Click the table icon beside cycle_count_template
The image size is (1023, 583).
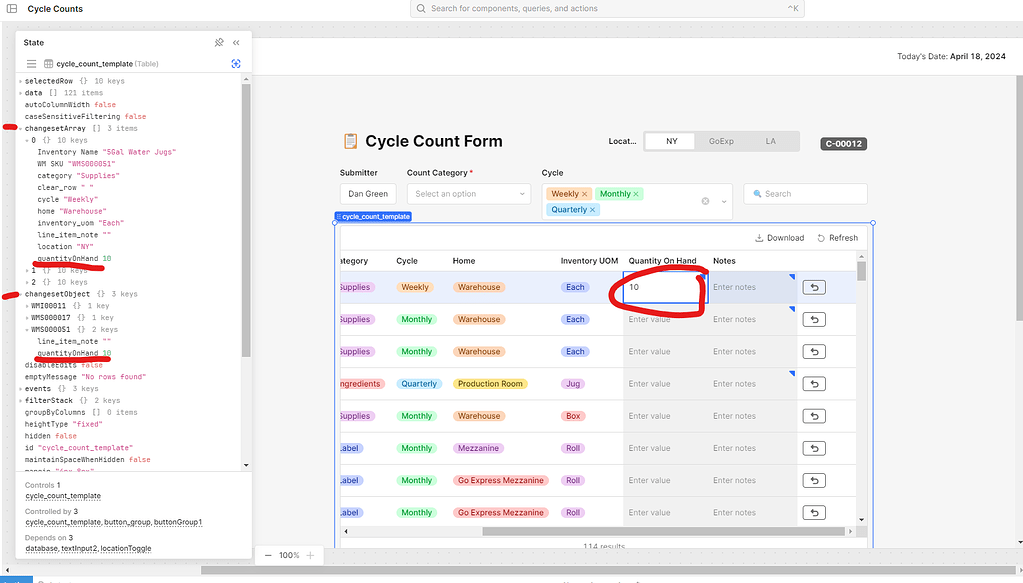[48, 64]
